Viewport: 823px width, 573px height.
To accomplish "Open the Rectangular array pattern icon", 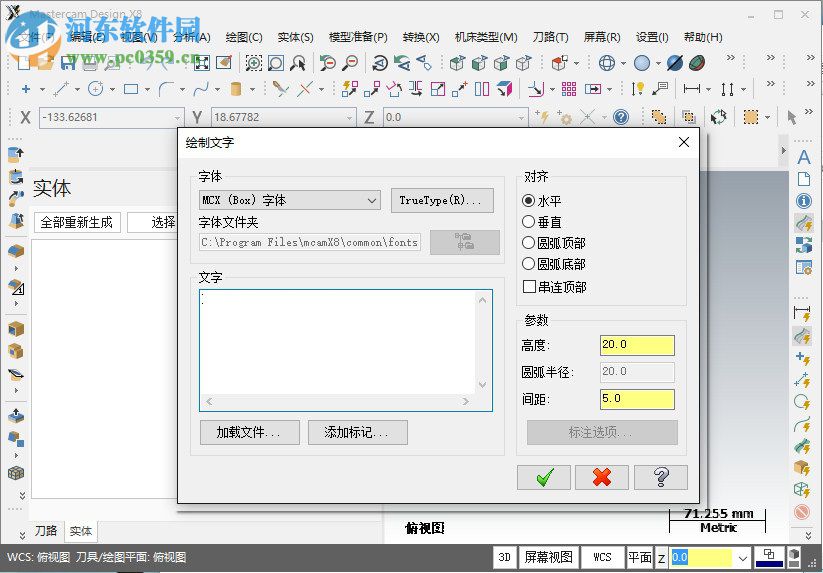I will 569,89.
